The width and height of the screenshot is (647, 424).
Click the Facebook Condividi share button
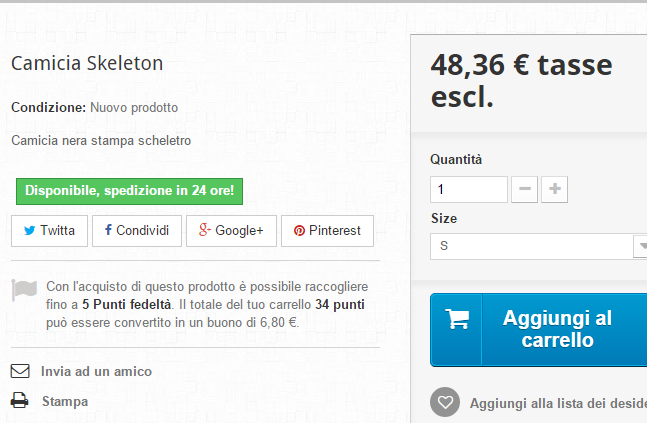click(137, 231)
